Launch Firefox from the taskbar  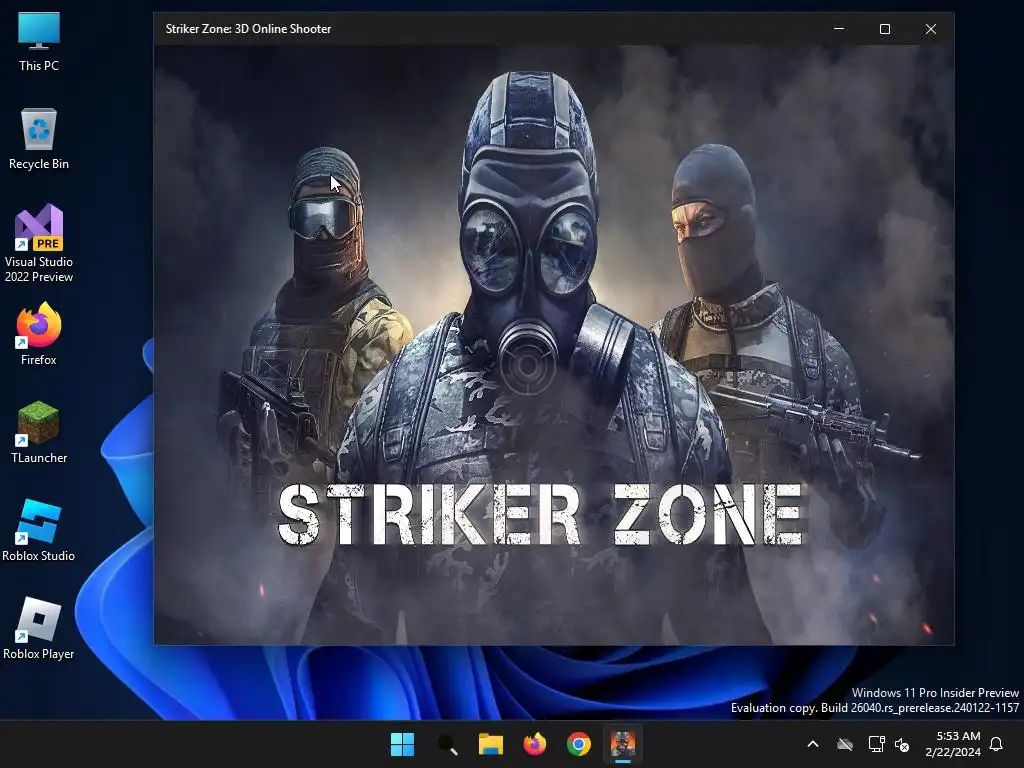click(535, 744)
